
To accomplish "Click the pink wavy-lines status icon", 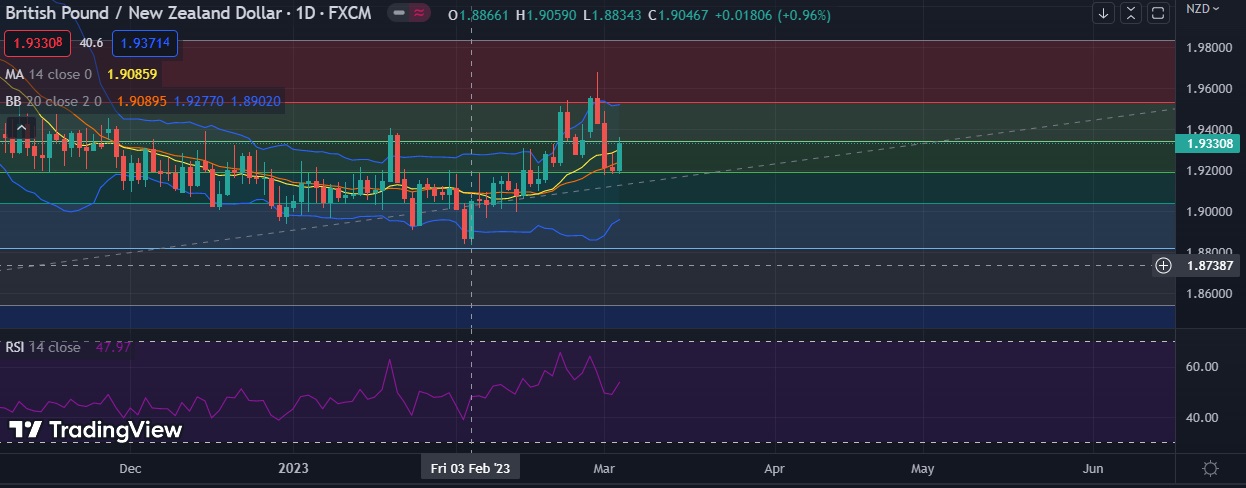I will coord(420,14).
